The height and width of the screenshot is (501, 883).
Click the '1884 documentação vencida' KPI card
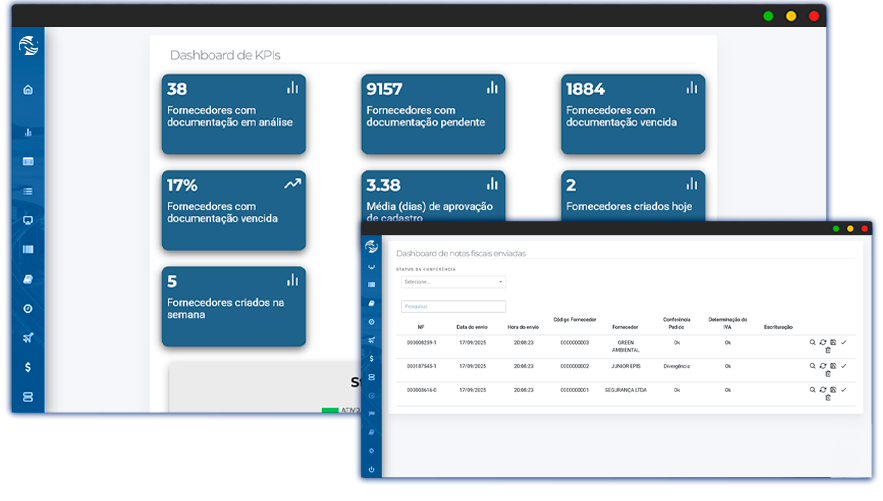pyautogui.click(x=633, y=115)
